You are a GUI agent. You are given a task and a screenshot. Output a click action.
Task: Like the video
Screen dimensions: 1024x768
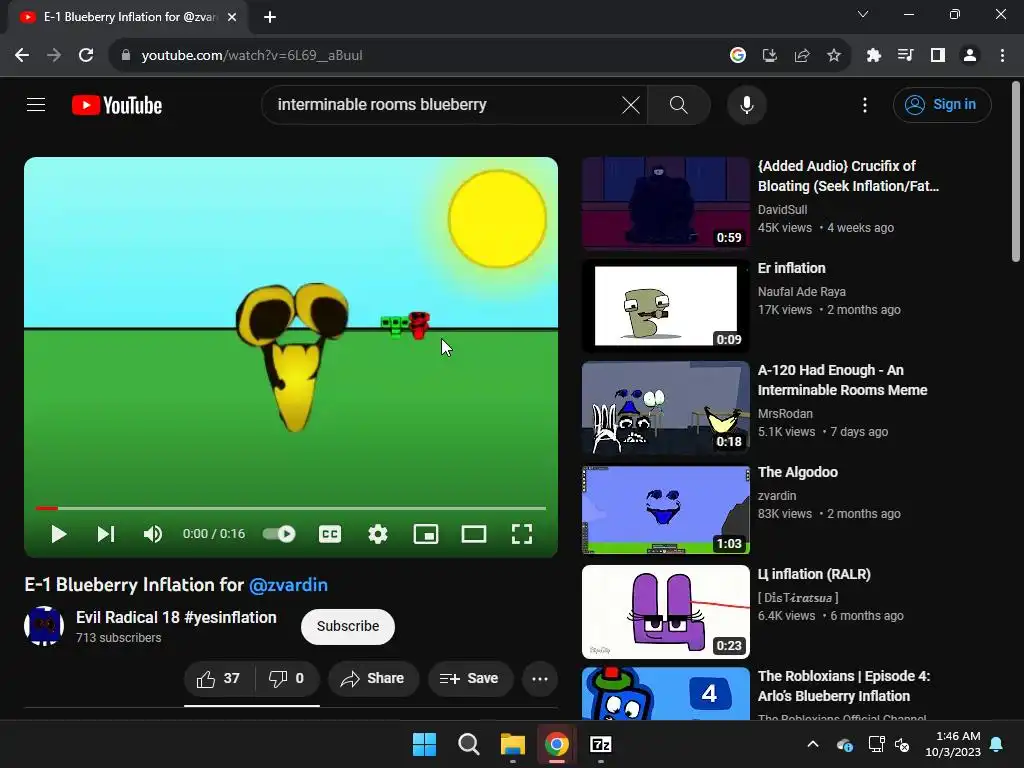219,679
